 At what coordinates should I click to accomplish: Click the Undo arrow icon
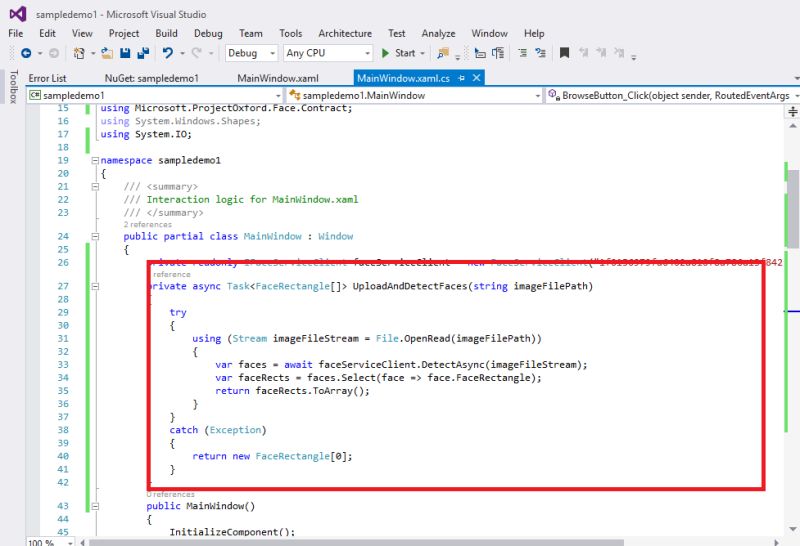167,53
